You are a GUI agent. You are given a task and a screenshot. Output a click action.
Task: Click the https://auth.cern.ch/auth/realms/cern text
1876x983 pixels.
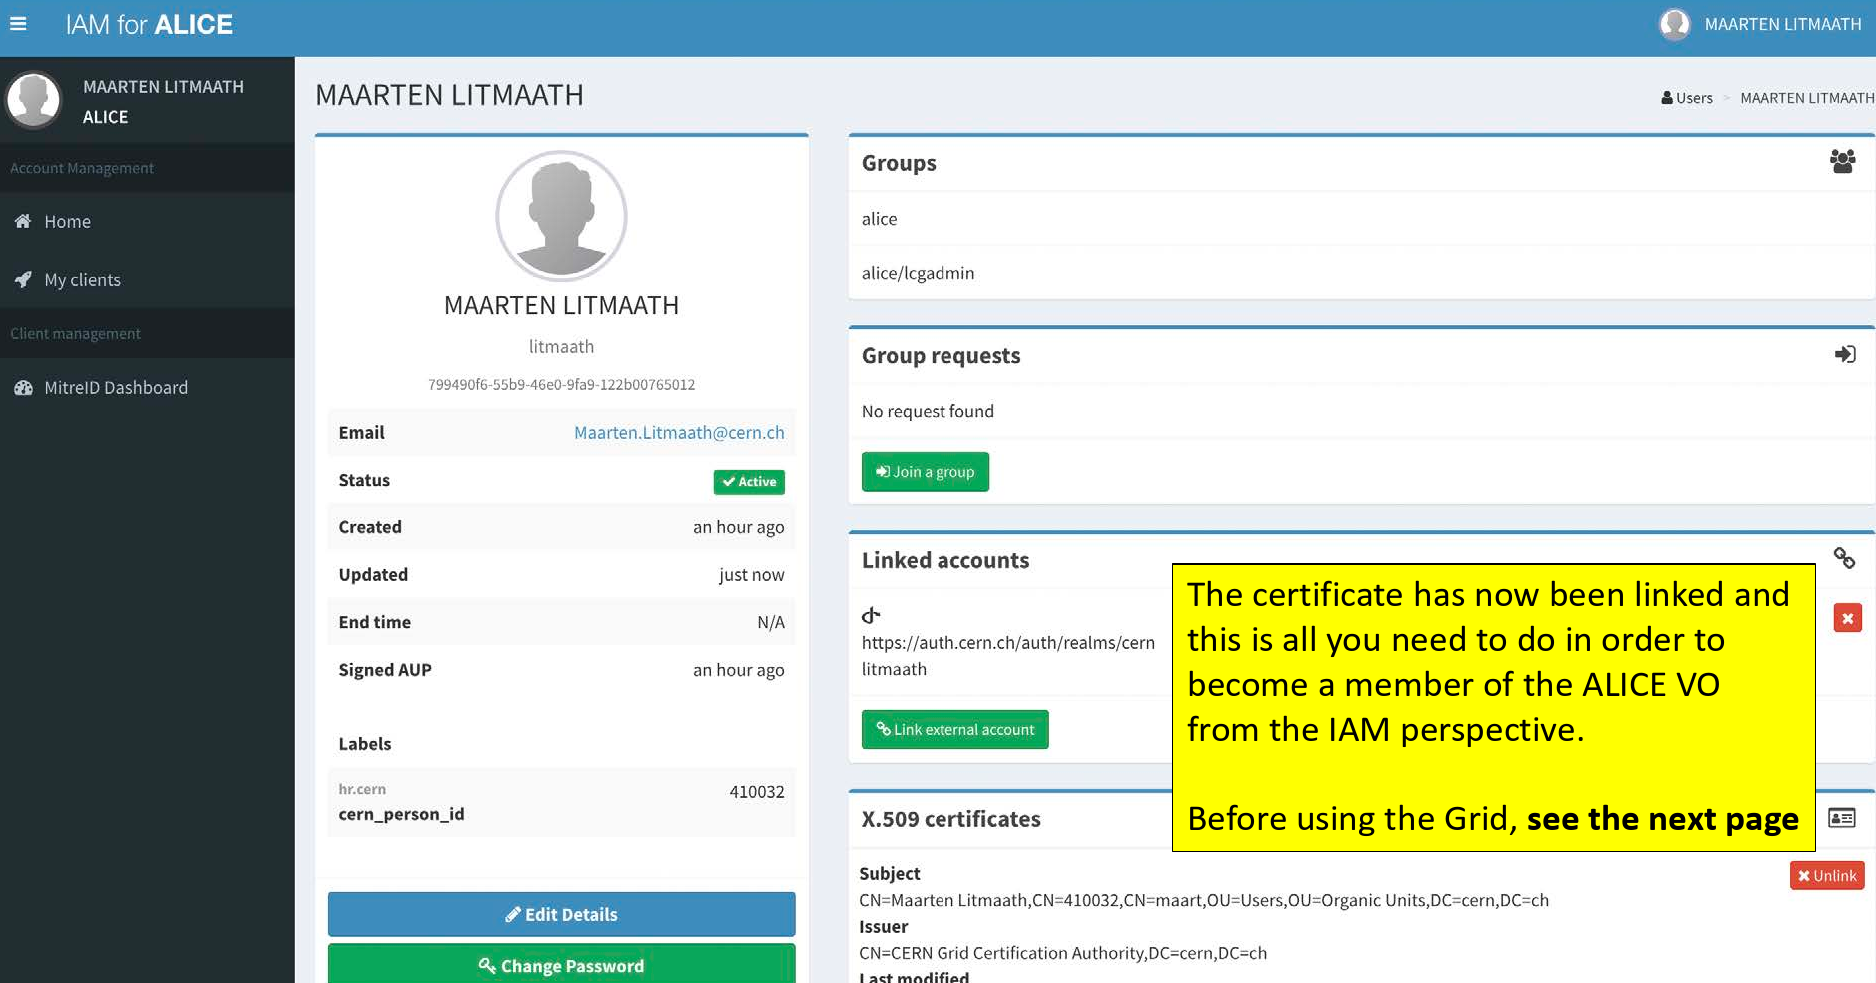tap(1008, 643)
